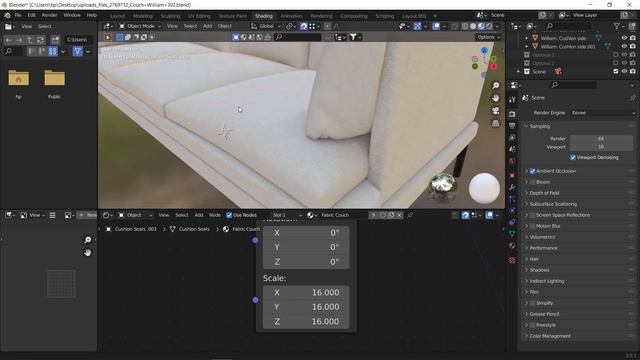Viewport: 640px width, 360px height.
Task: Click file browser path field
Action: pos(78,40)
